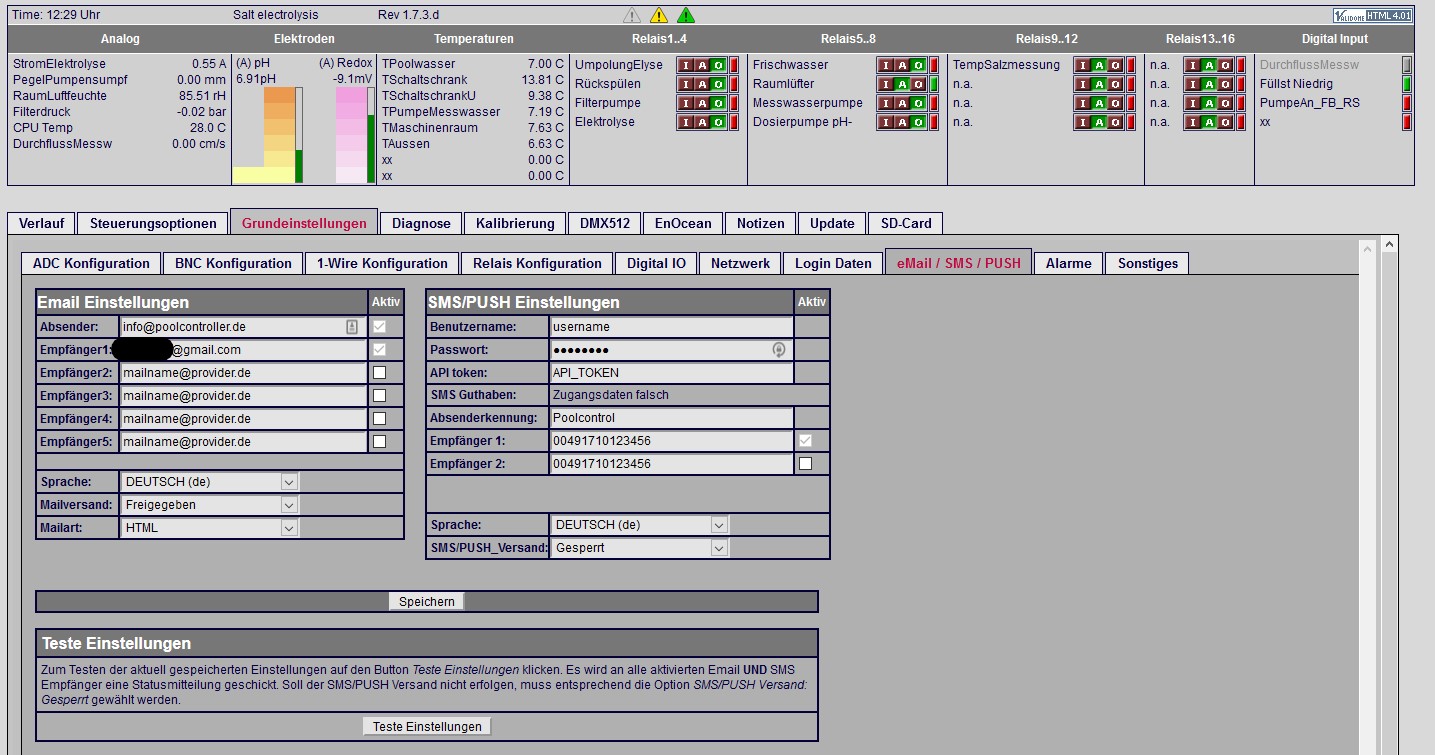Set UmpolungElyse relay to I mode
This screenshot has width=1435, height=755.
click(686, 65)
